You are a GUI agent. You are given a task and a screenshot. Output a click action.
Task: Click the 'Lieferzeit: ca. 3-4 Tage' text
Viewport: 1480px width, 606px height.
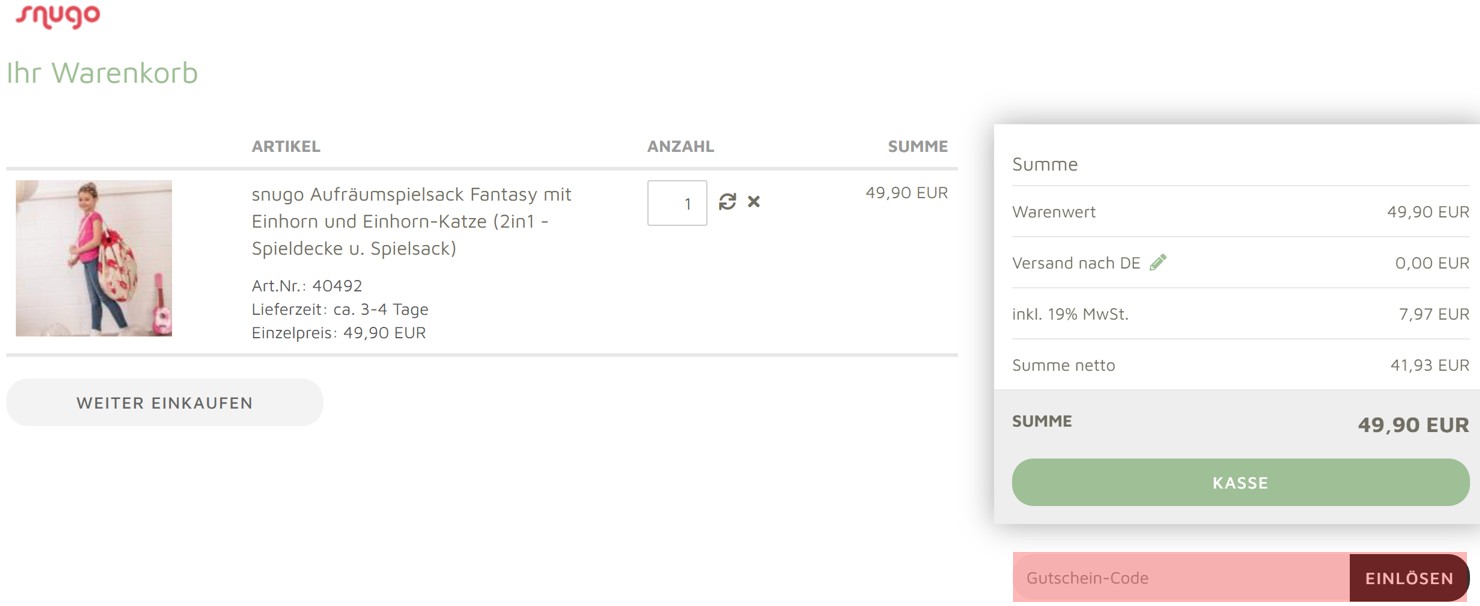[x=340, y=310]
